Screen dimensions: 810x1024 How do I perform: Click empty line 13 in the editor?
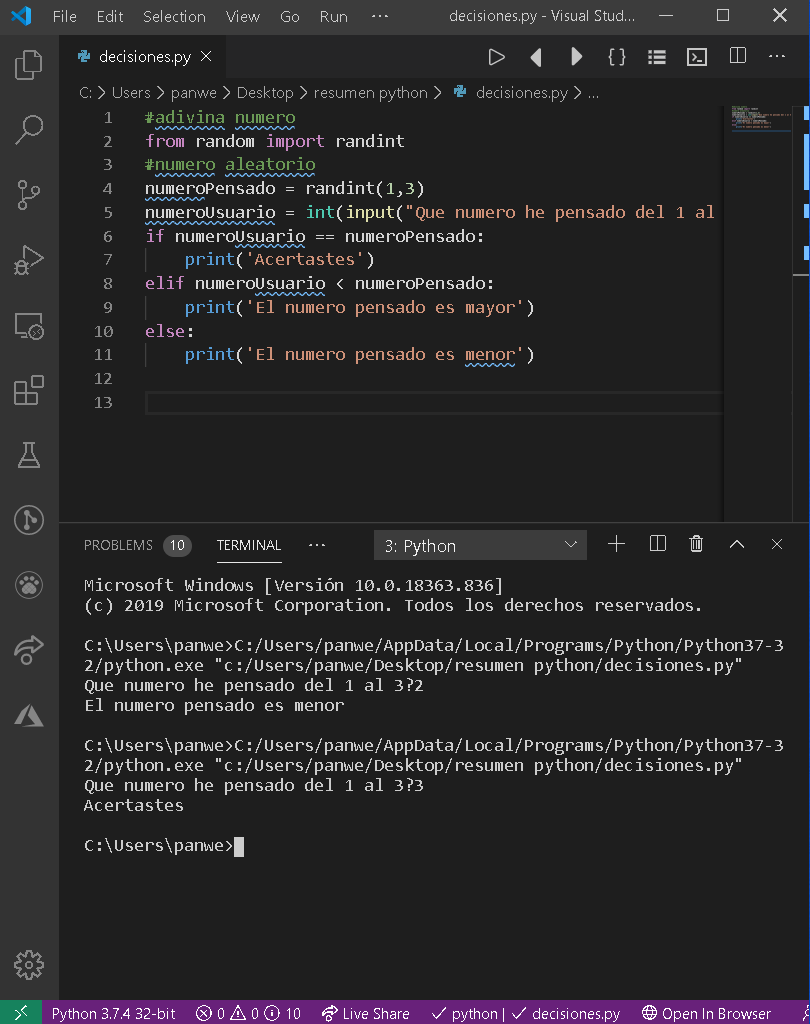click(x=434, y=402)
